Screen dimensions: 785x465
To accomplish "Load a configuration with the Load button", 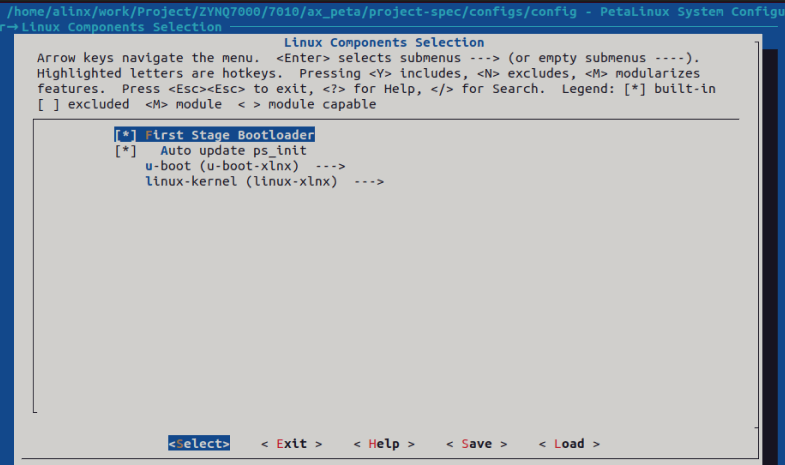I will pos(569,444).
